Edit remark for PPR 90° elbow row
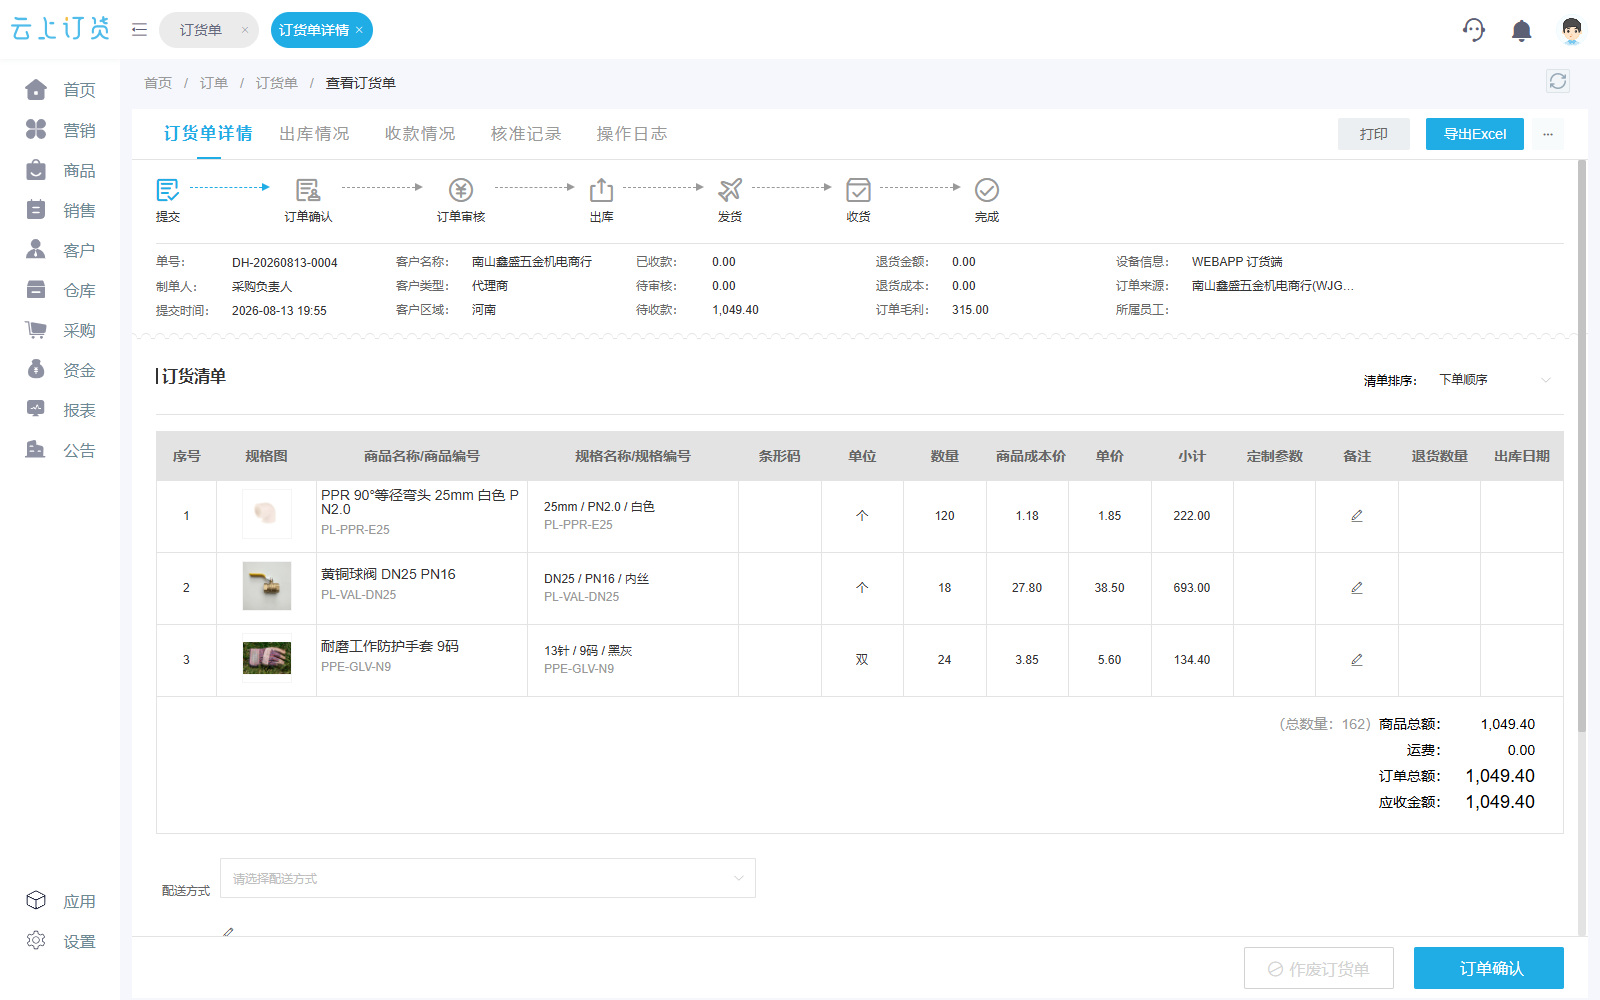Viewport: 1600px width, 1000px height. click(1357, 516)
